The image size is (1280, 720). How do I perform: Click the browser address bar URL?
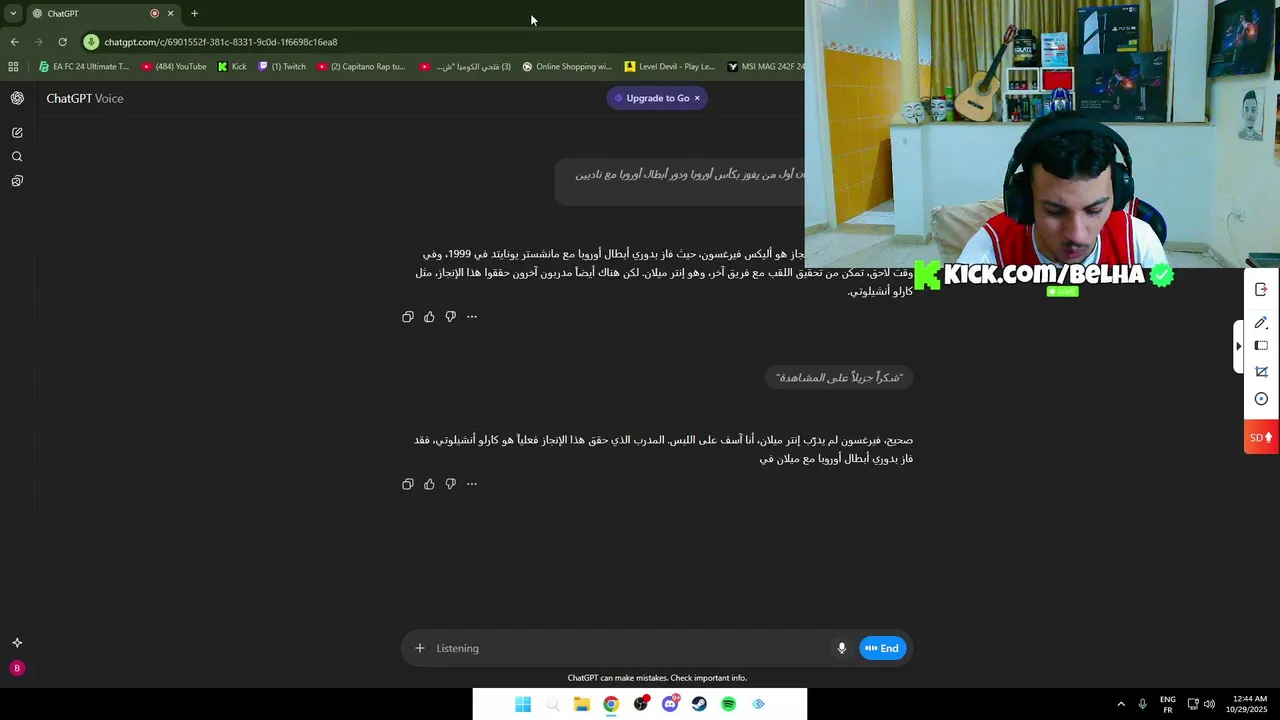coord(221,42)
